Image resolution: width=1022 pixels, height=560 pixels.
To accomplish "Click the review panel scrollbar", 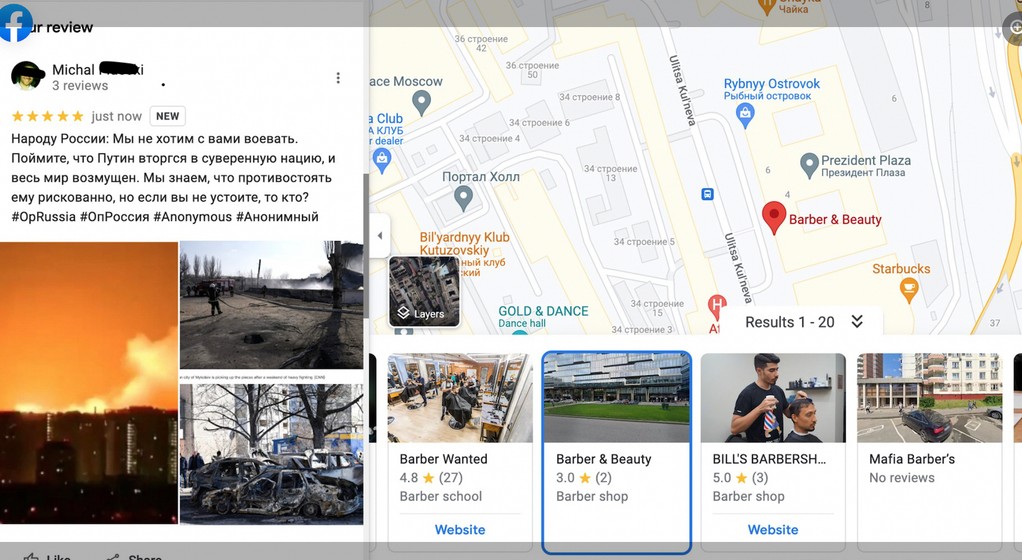I will click(366, 246).
